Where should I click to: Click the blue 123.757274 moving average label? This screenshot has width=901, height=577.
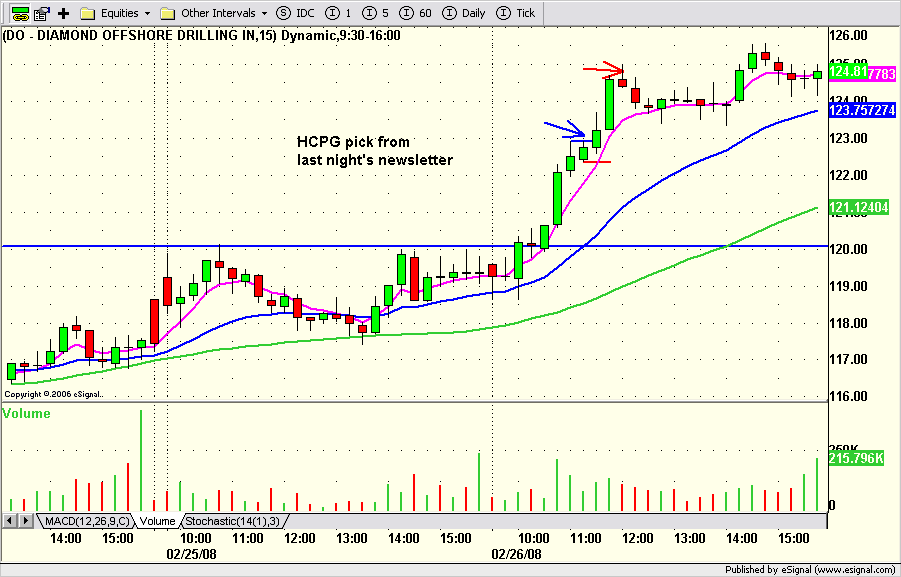(863, 110)
